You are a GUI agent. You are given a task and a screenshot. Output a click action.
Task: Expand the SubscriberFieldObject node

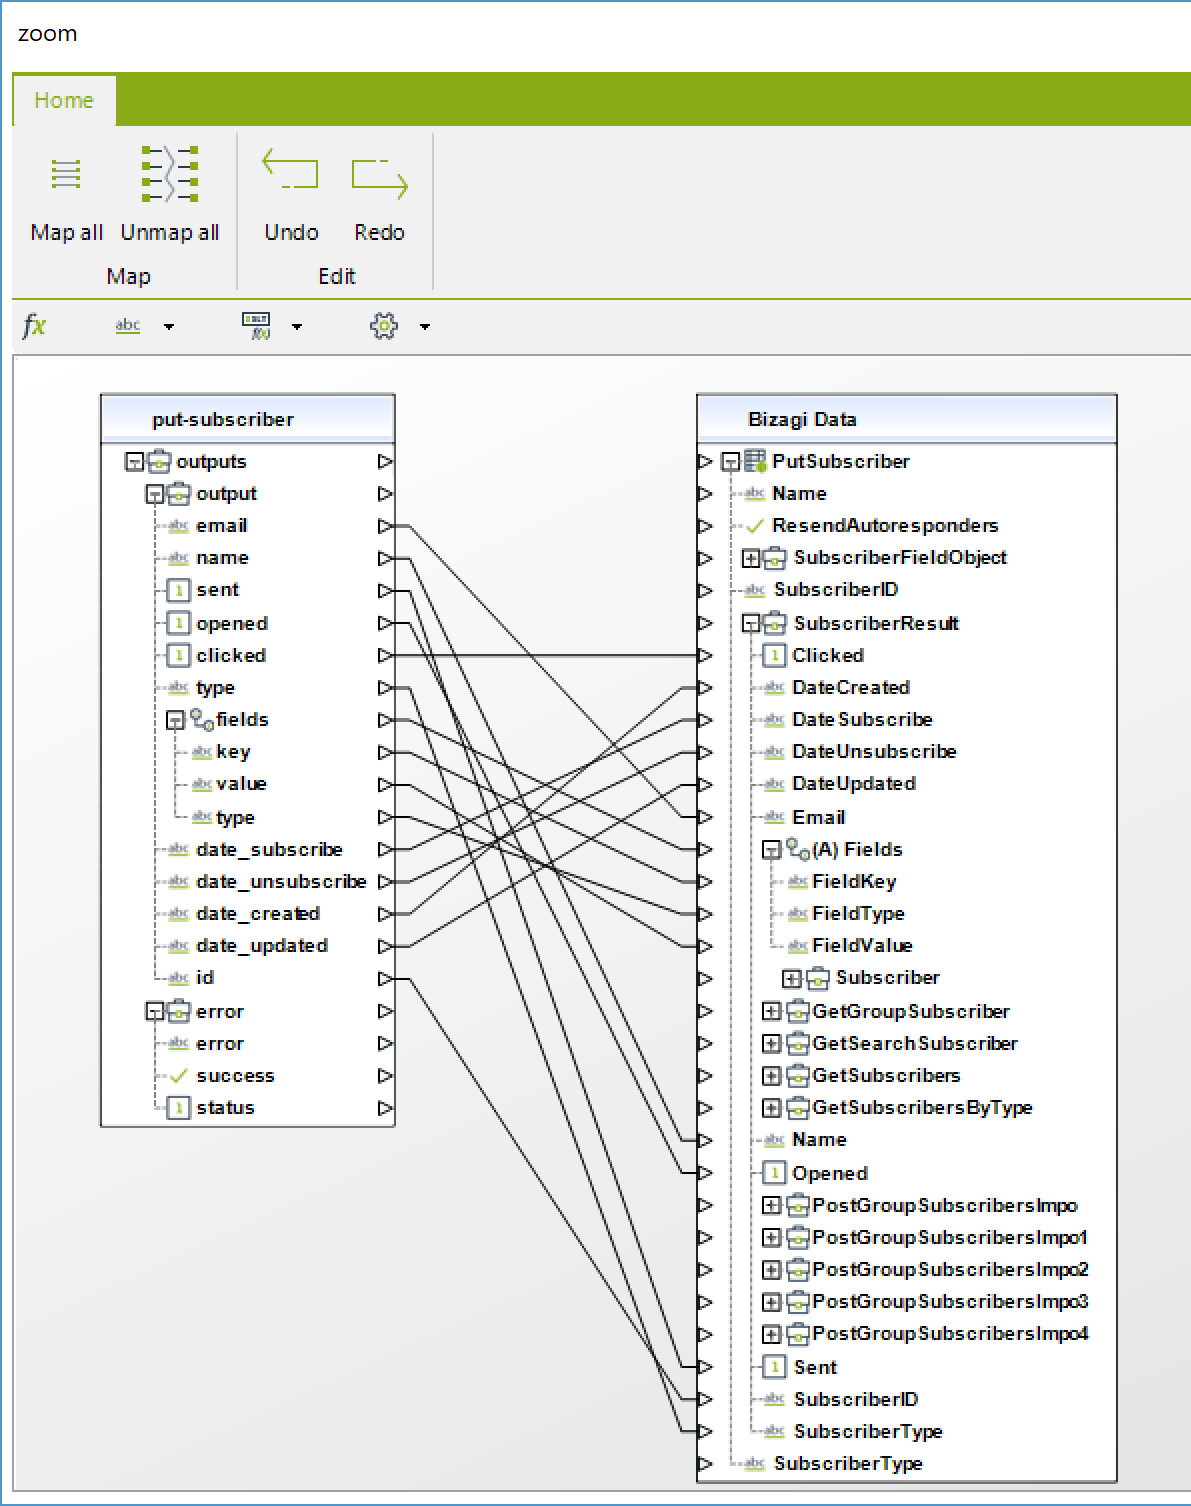[751, 558]
